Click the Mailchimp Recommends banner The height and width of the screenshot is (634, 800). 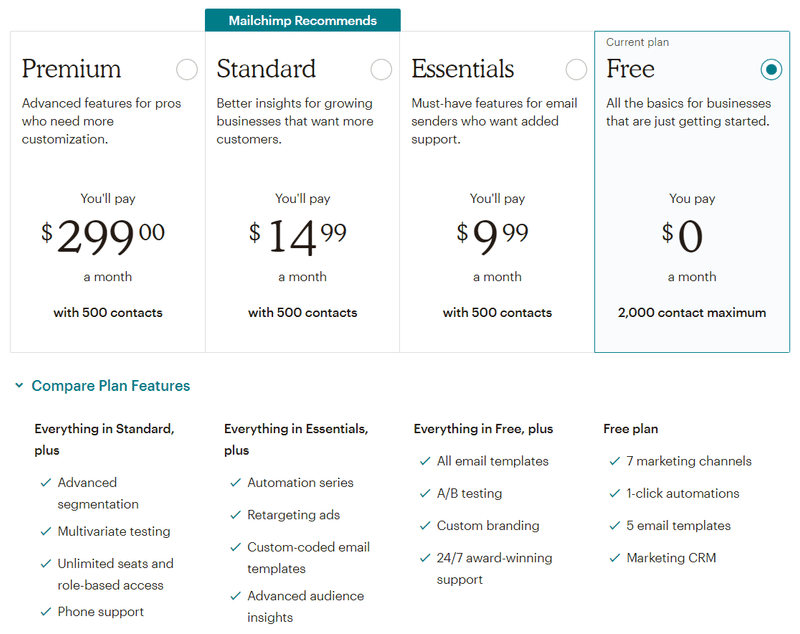(x=303, y=20)
